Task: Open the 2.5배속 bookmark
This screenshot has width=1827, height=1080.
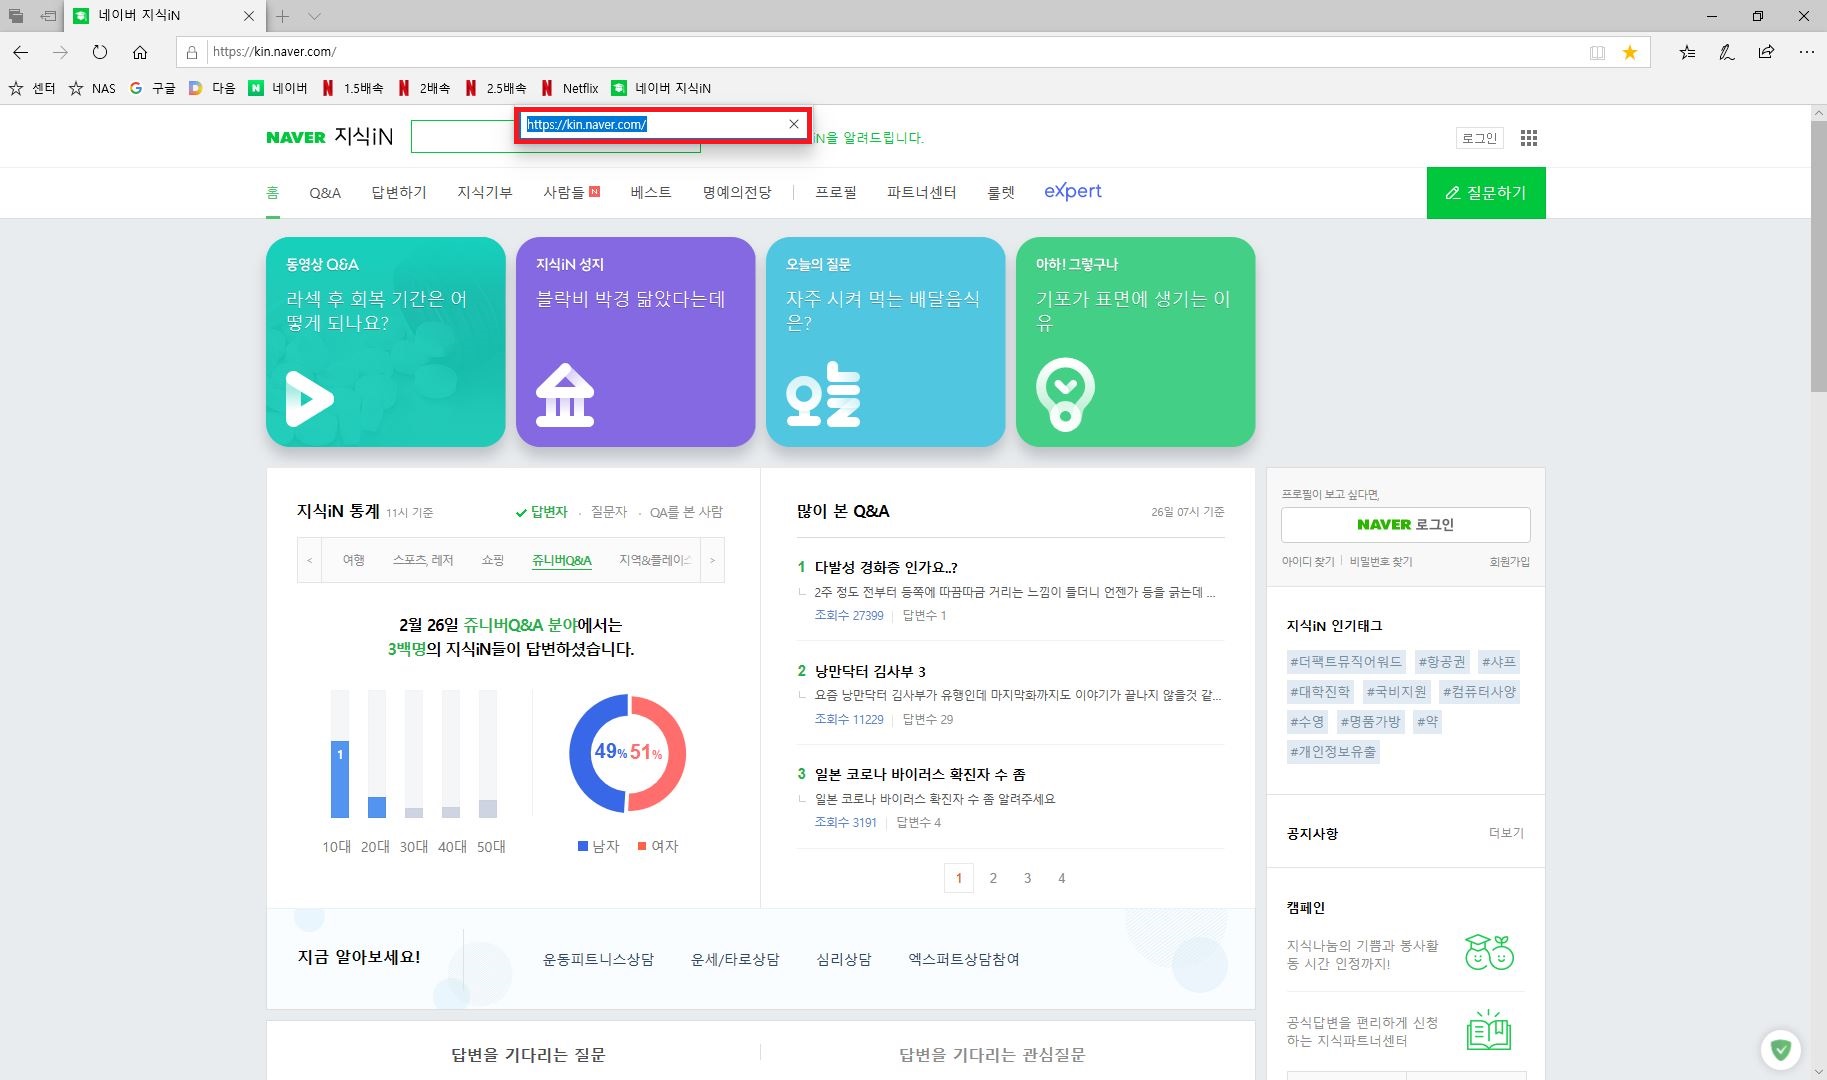Action: tap(495, 88)
